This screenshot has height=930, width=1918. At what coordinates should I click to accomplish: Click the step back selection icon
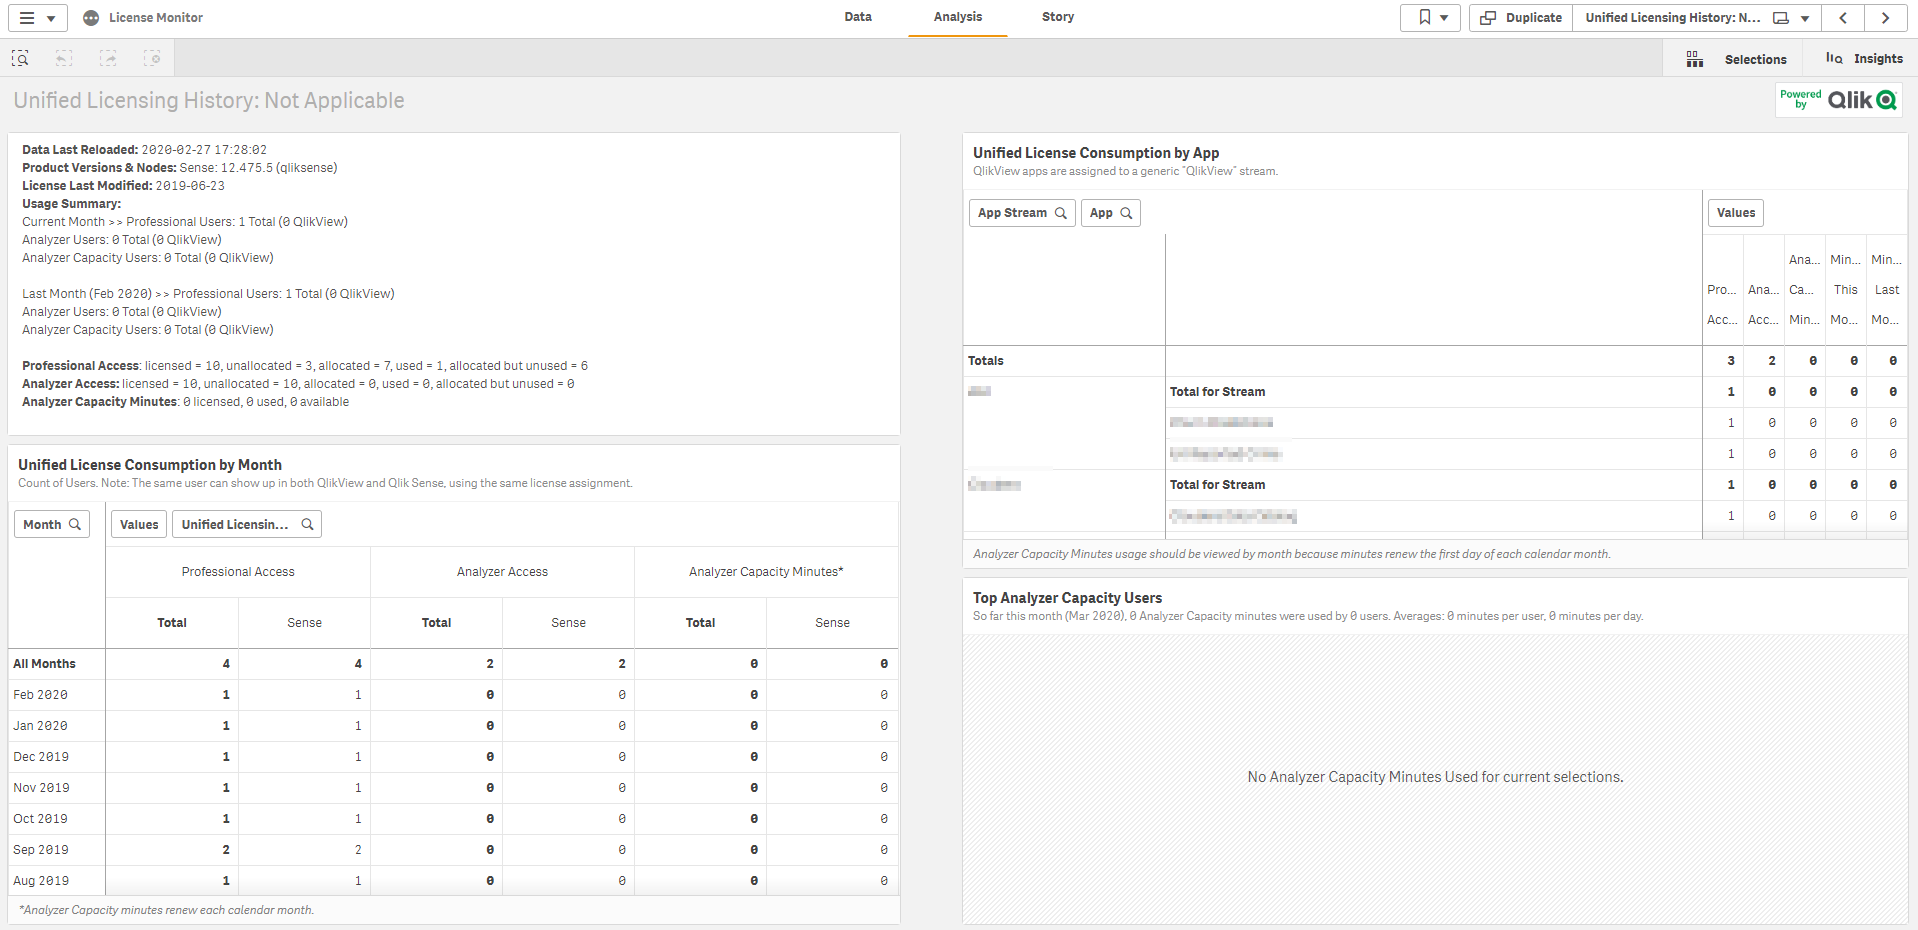(x=64, y=58)
